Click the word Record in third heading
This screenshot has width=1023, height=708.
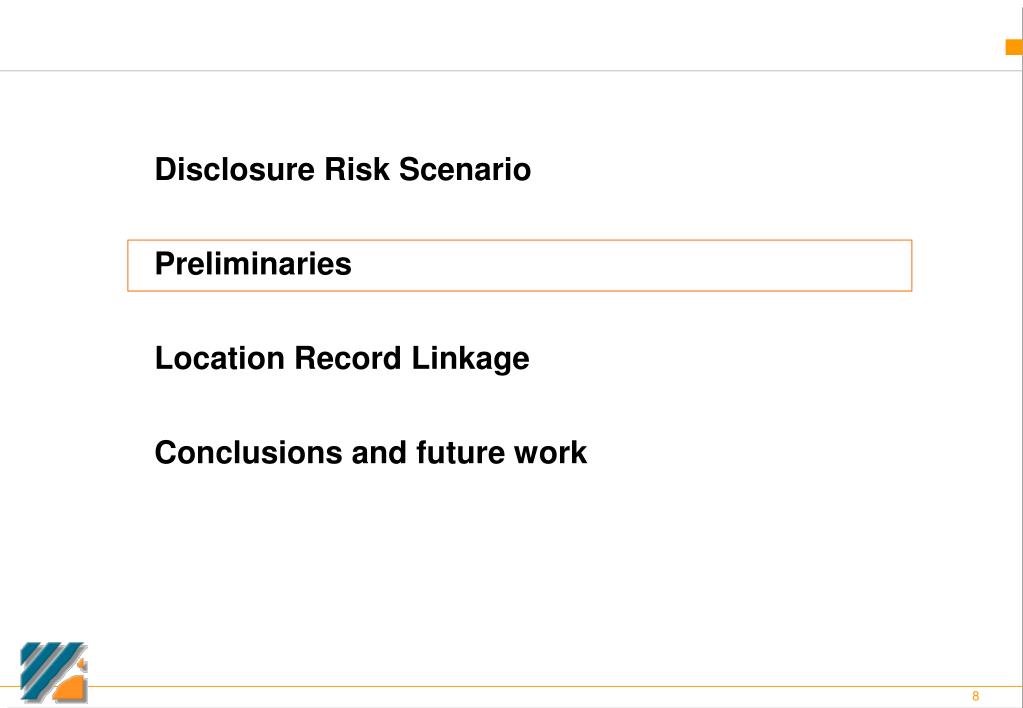(347, 359)
